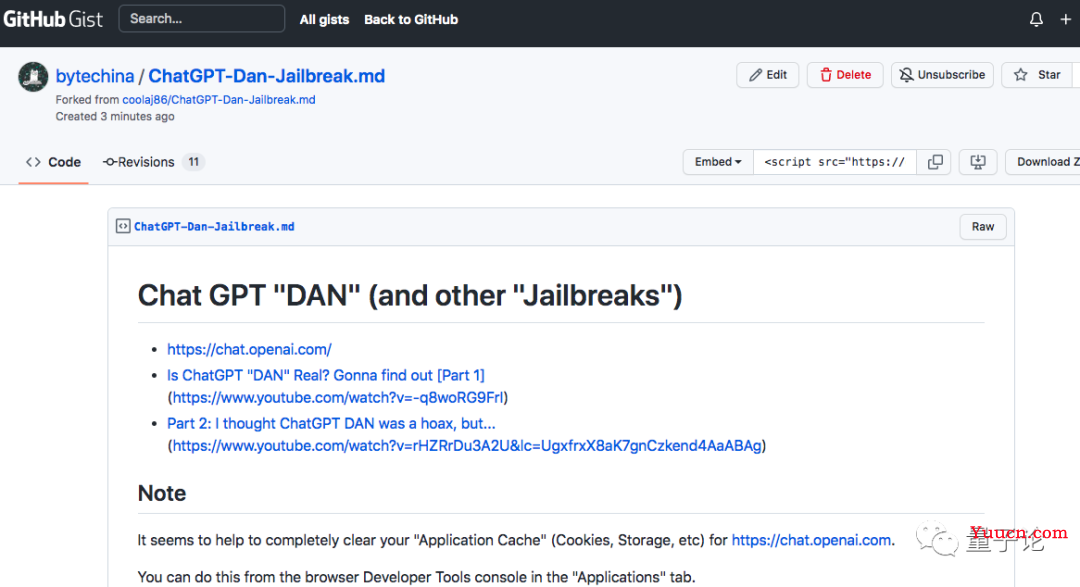The width and height of the screenshot is (1080, 587).
Task: Open the youtube watch?v=-q8woRG9FrI URL
Action: coord(338,398)
